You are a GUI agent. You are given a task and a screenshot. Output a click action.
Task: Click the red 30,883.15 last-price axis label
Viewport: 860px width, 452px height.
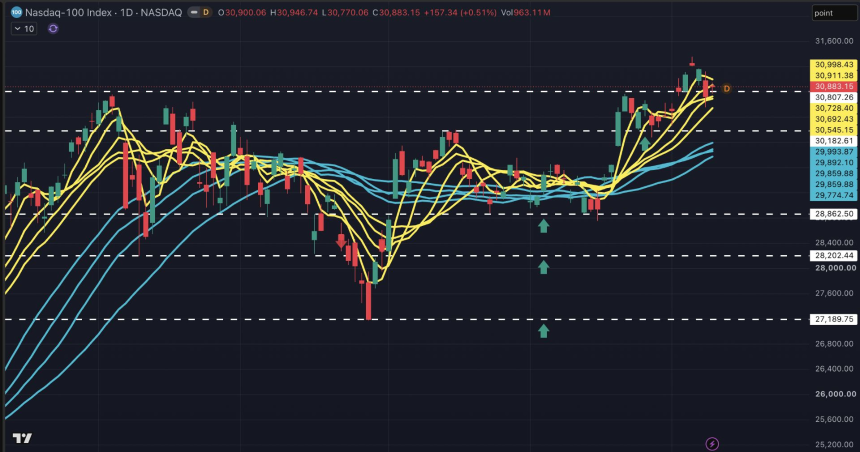coord(833,86)
